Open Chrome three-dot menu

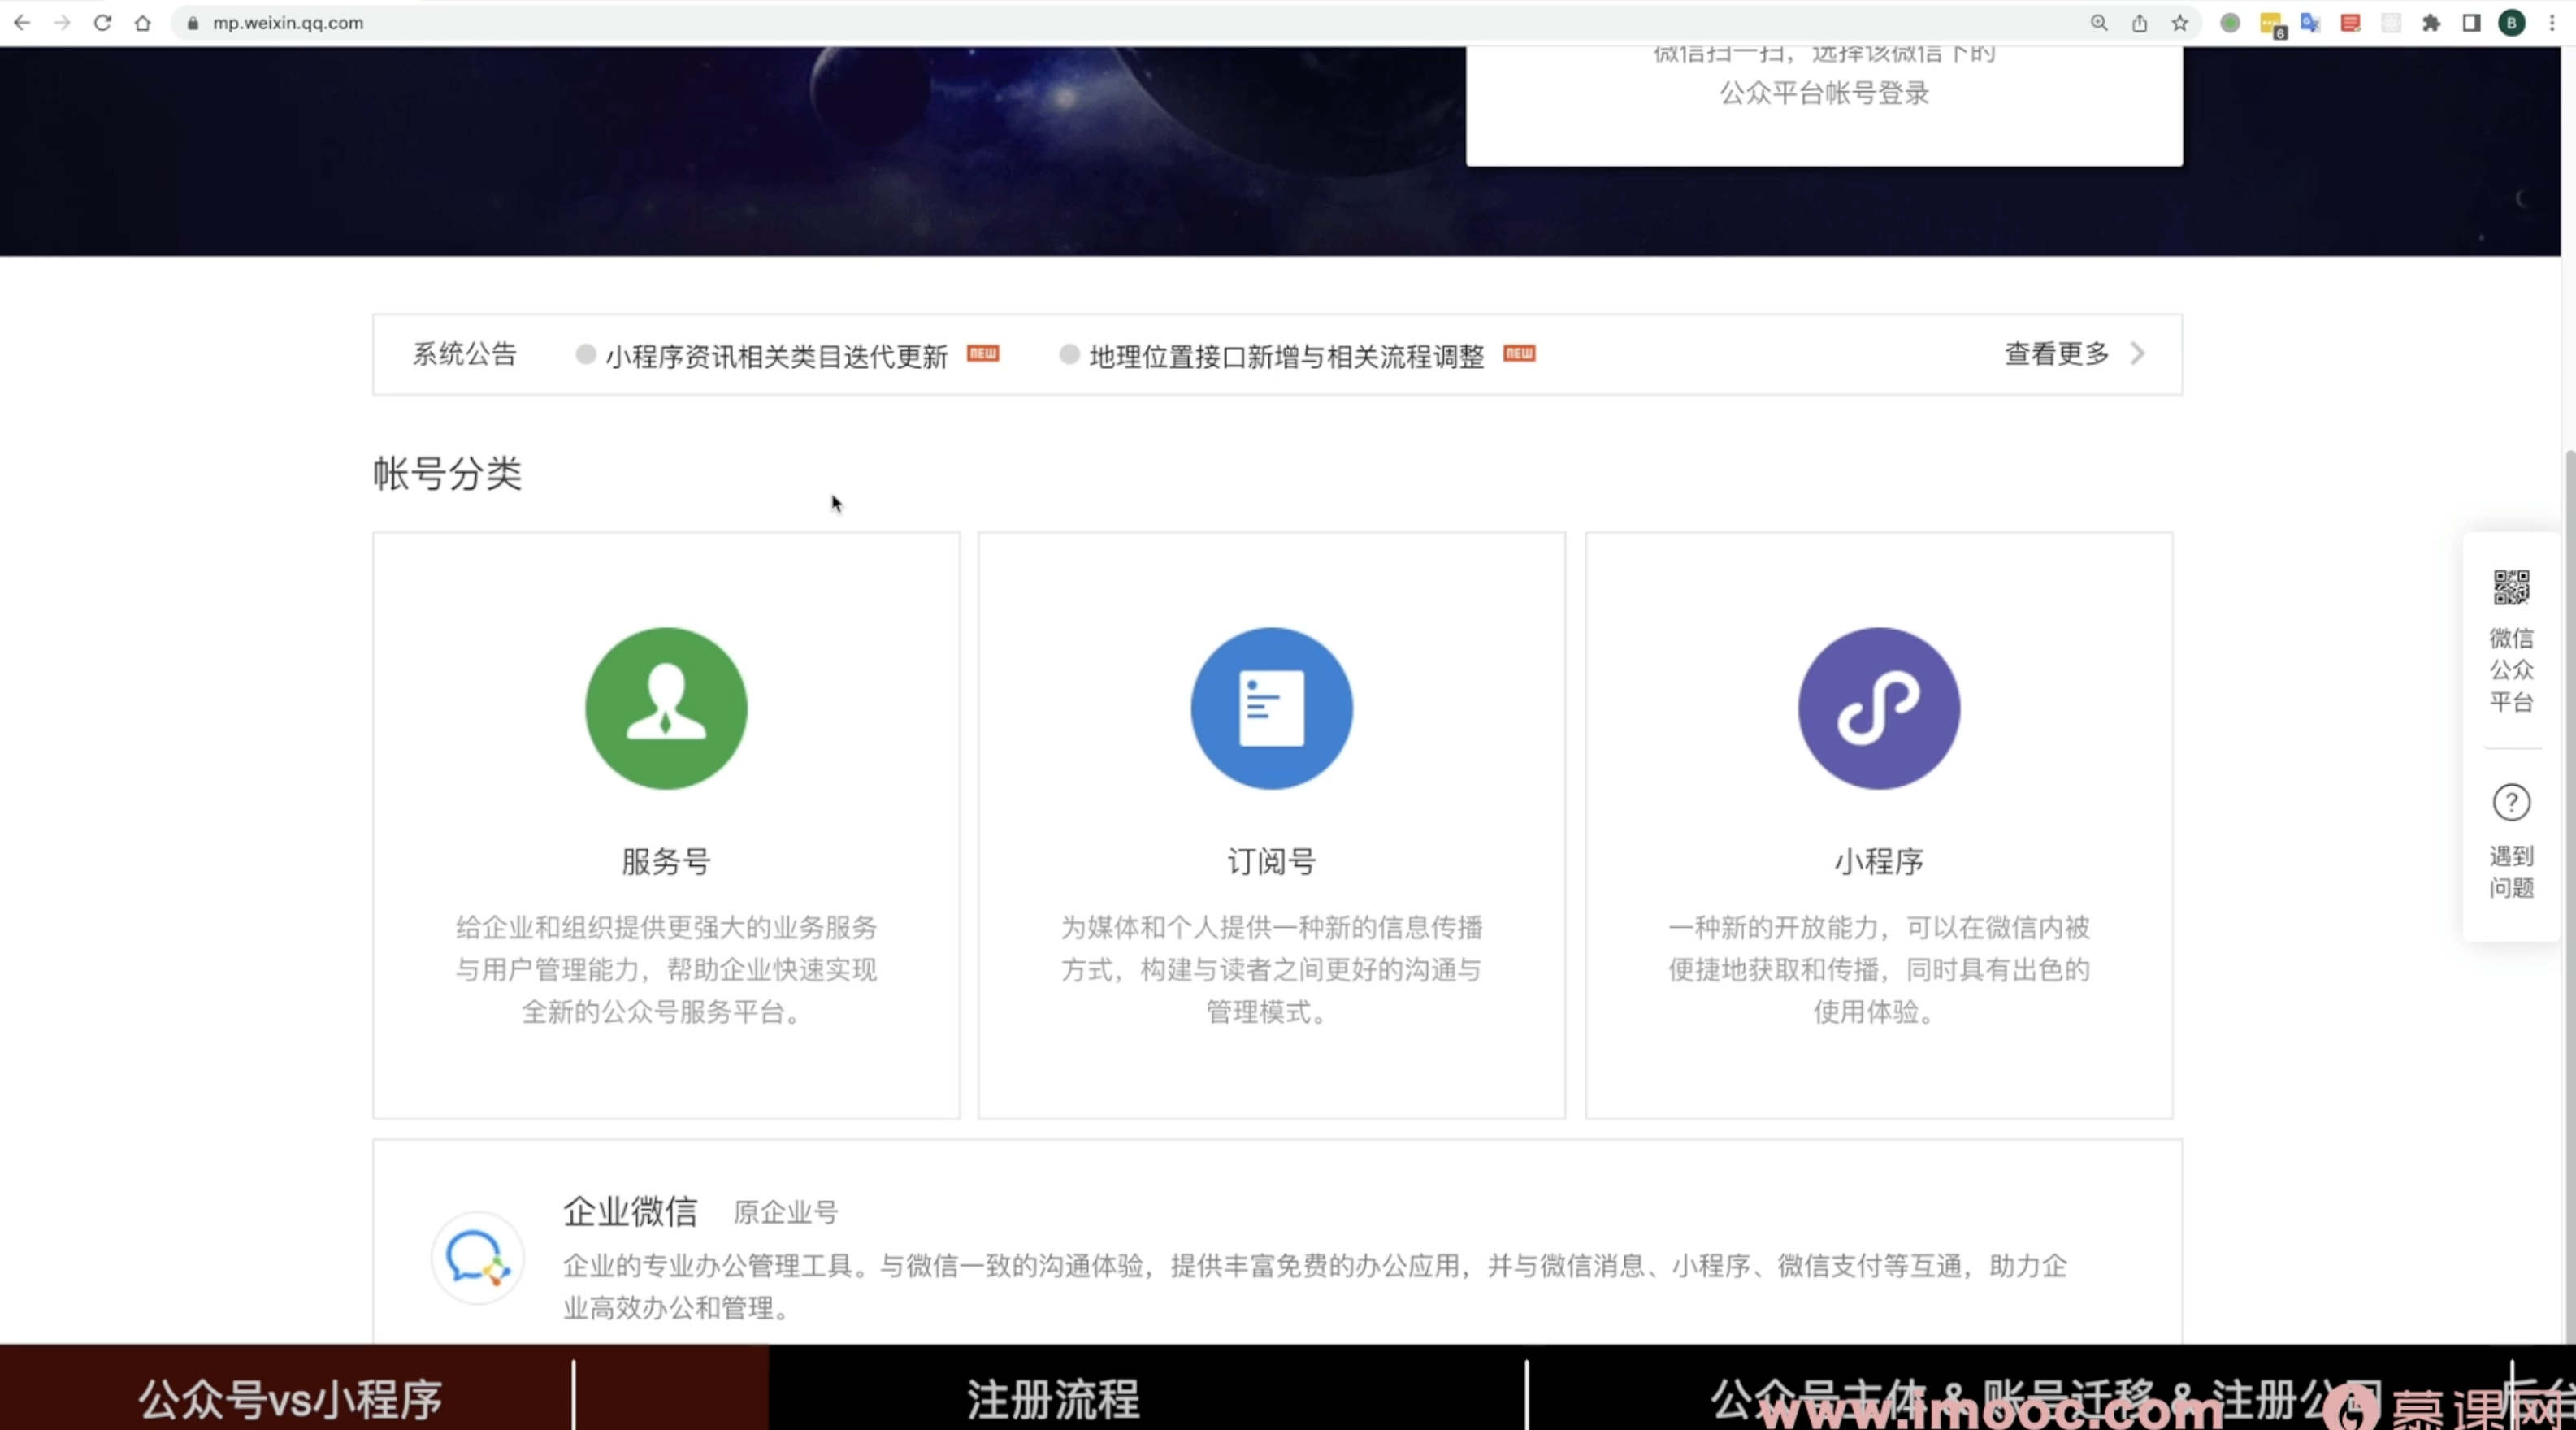[2552, 23]
